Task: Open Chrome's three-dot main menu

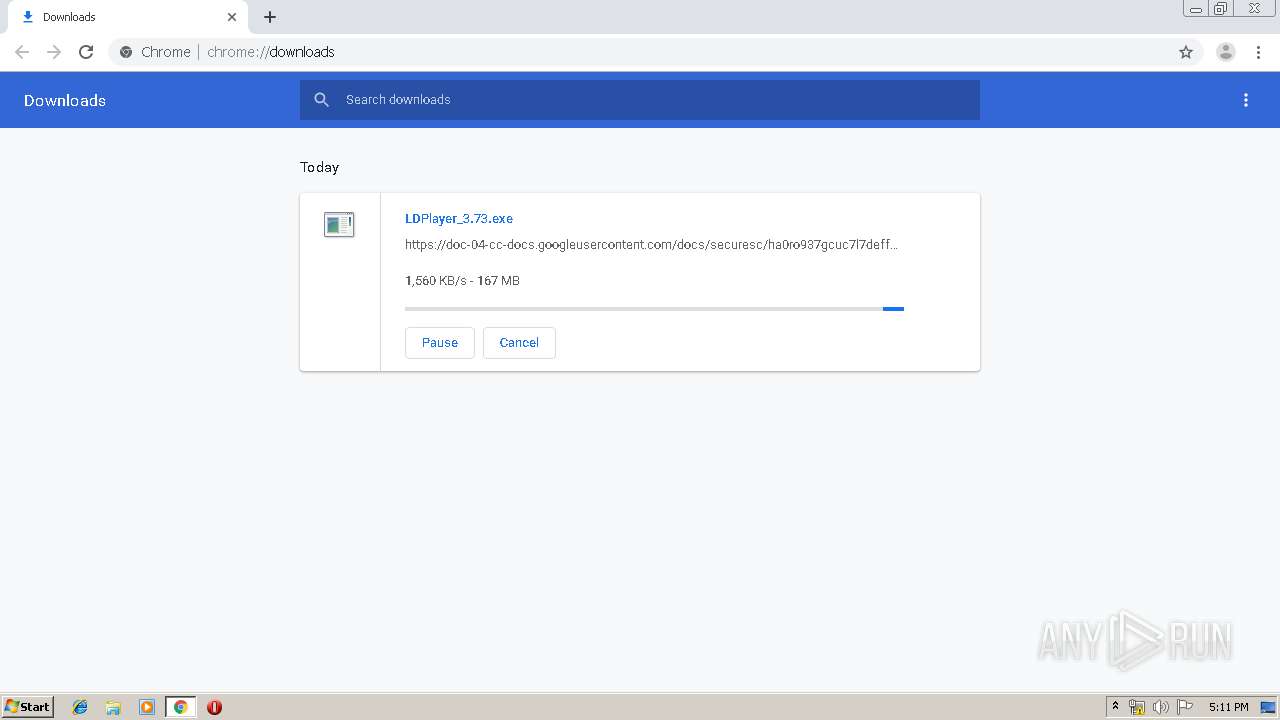Action: point(1258,52)
